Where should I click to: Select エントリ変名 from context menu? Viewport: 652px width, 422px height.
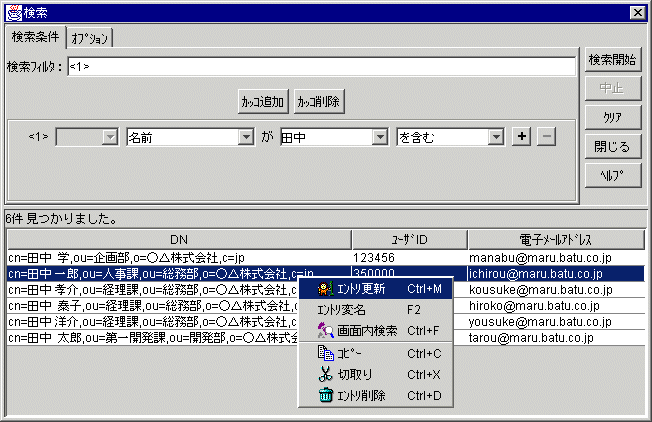pyautogui.click(x=376, y=310)
